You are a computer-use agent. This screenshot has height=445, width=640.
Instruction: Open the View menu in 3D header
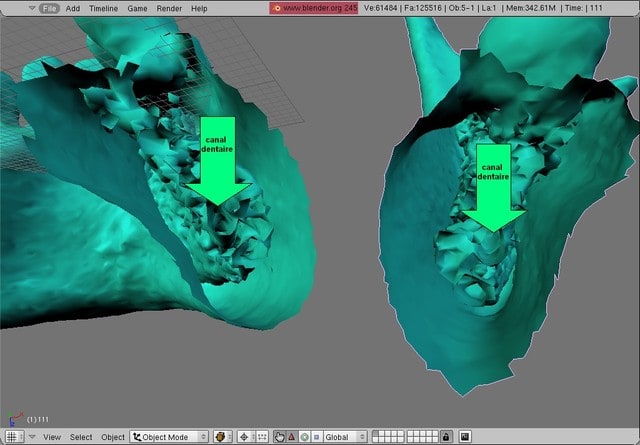tap(52, 437)
